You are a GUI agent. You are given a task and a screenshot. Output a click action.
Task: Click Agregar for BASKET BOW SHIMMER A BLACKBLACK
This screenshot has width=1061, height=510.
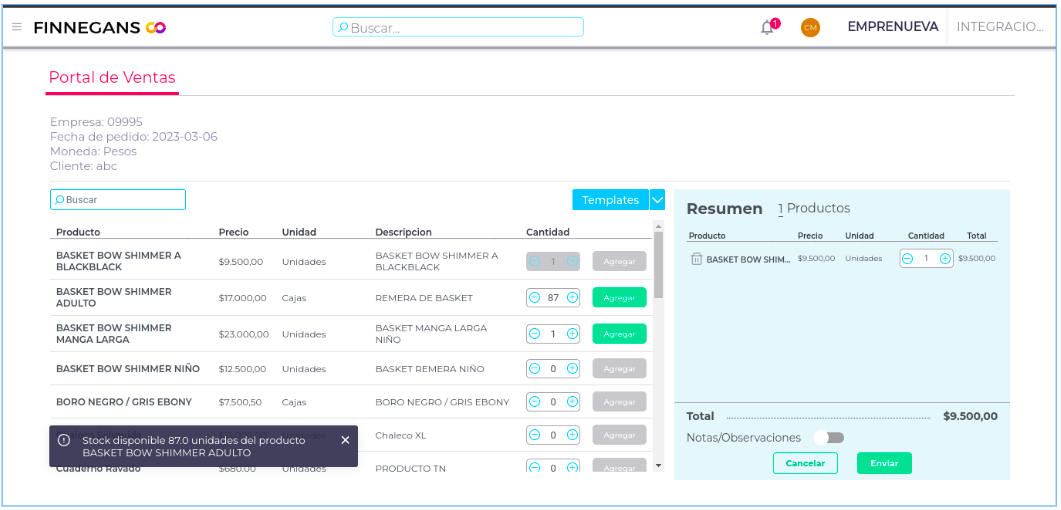coord(619,261)
